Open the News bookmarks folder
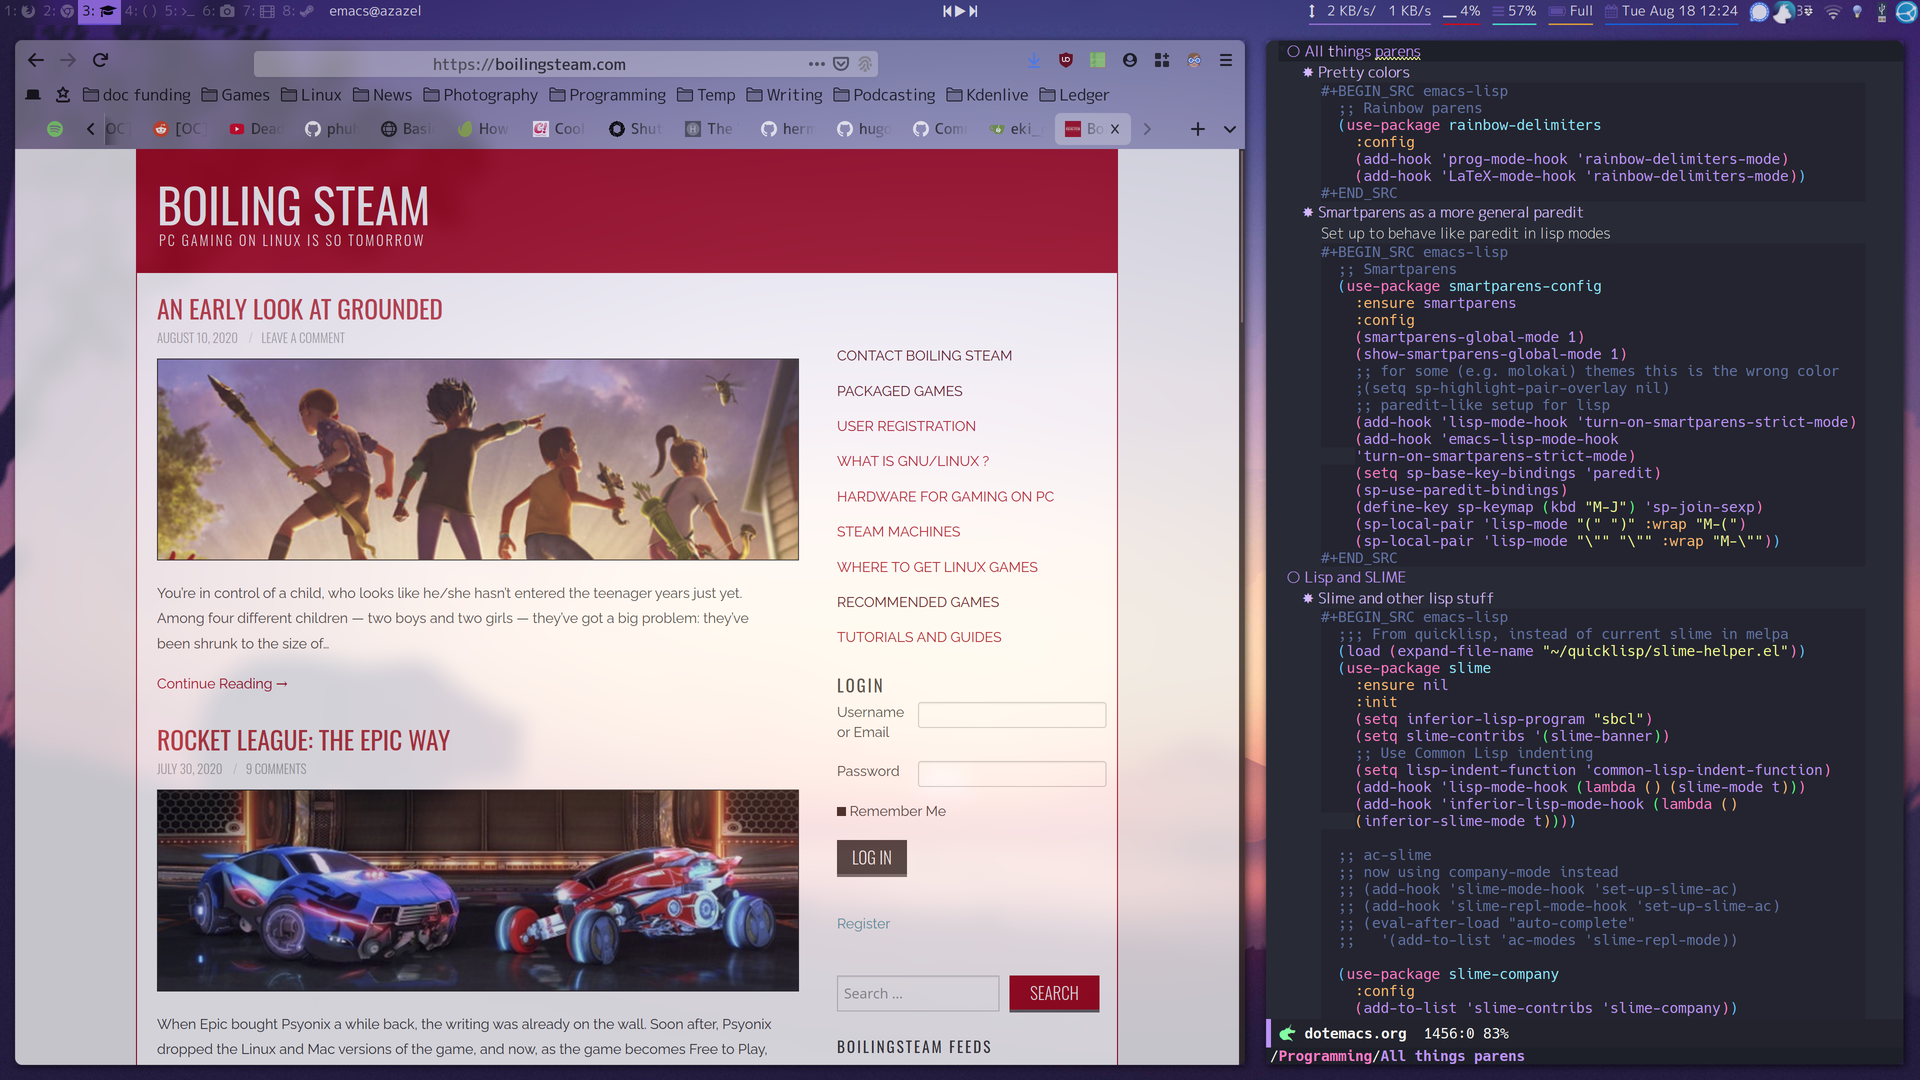Viewport: 1920px width, 1080px height. click(382, 95)
